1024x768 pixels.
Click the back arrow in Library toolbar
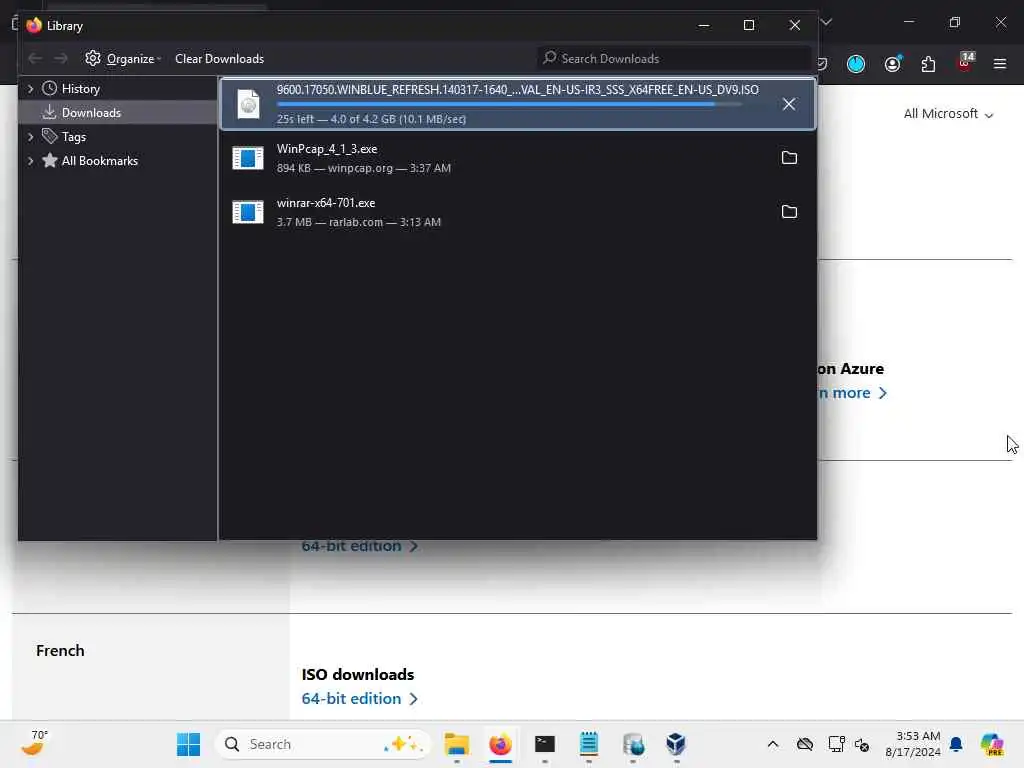35,59
